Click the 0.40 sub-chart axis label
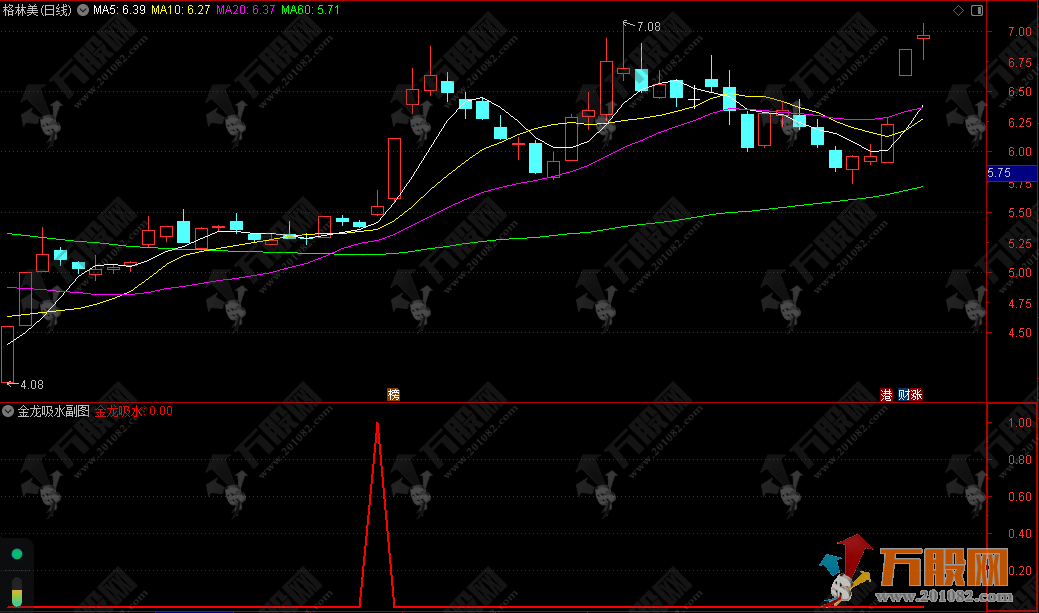 coord(1020,533)
